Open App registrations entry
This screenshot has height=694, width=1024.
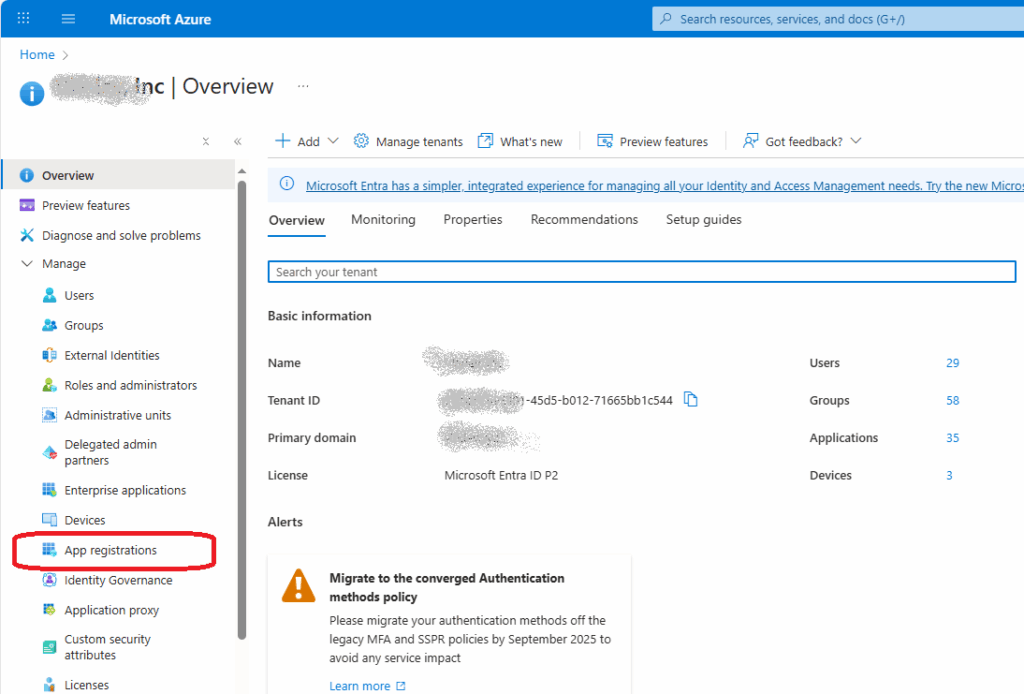(110, 550)
